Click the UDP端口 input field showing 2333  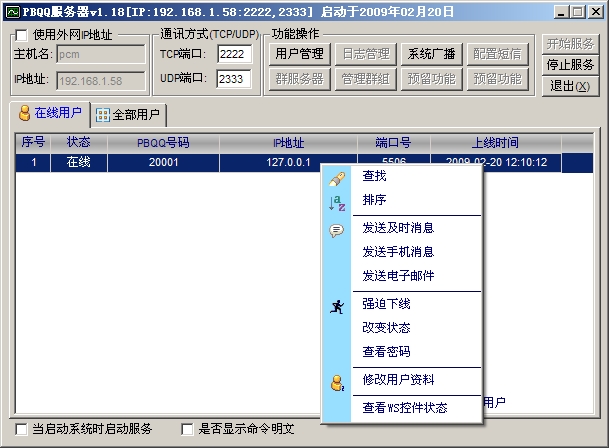[233, 79]
